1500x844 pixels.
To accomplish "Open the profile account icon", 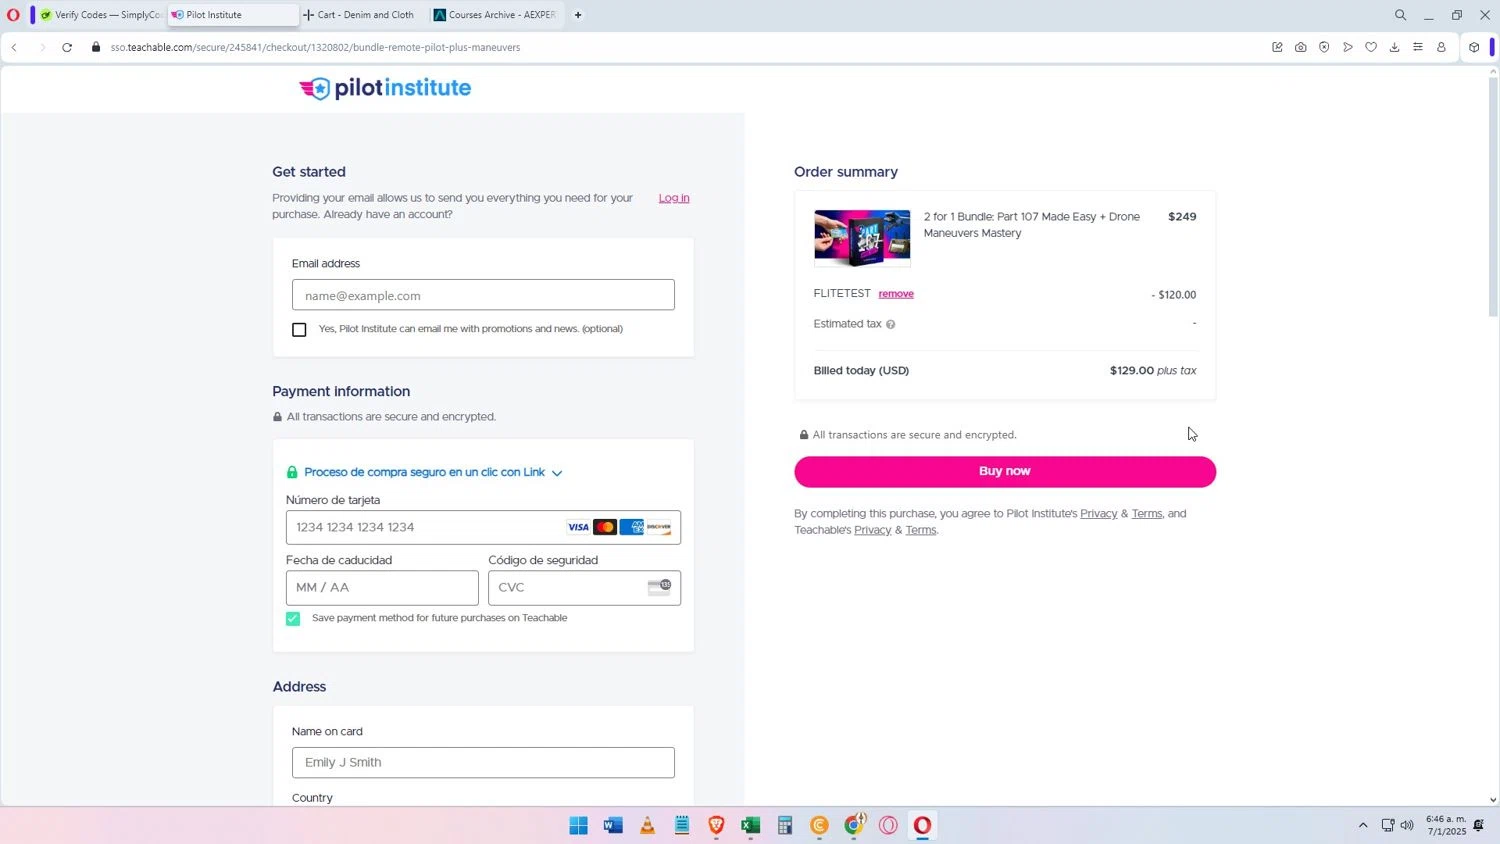I will tap(1441, 47).
